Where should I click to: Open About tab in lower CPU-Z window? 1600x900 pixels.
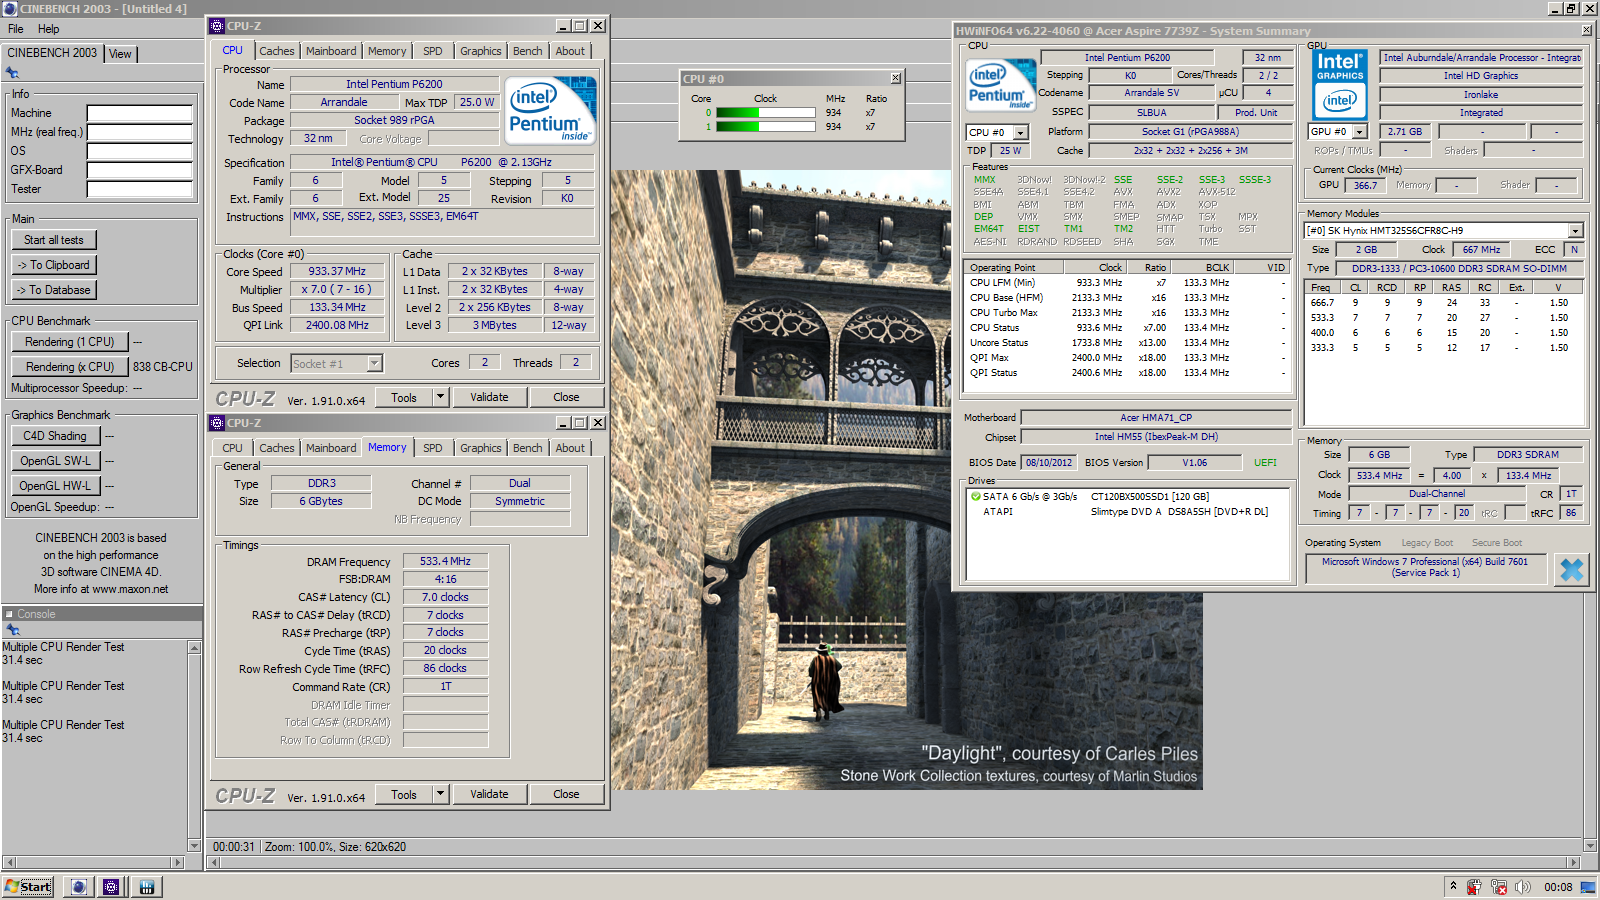[x=570, y=448]
